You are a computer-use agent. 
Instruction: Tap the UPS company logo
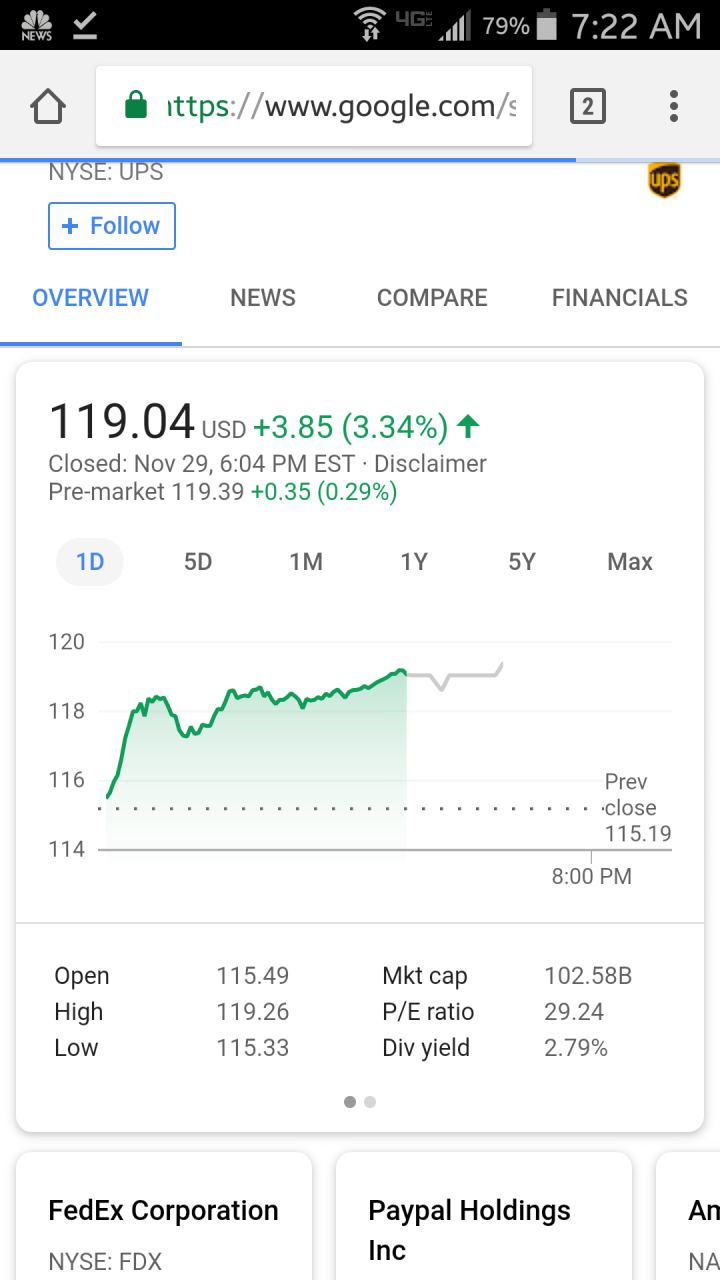[665, 181]
